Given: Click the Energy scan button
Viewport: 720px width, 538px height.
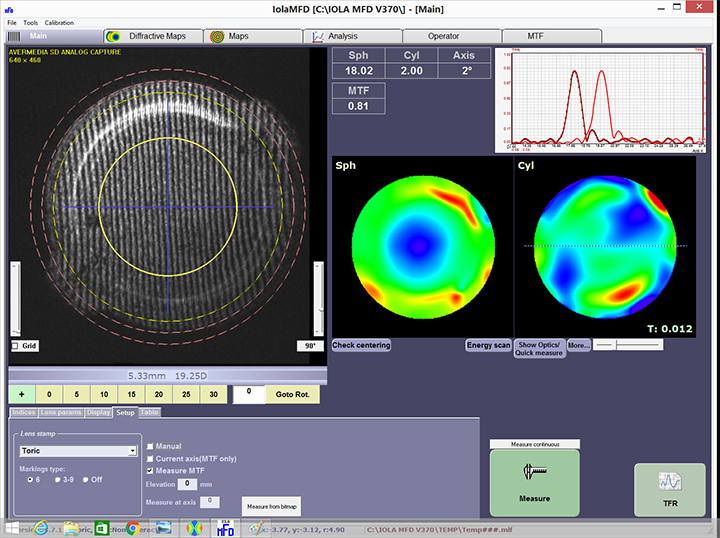Looking at the screenshot, I should point(489,345).
